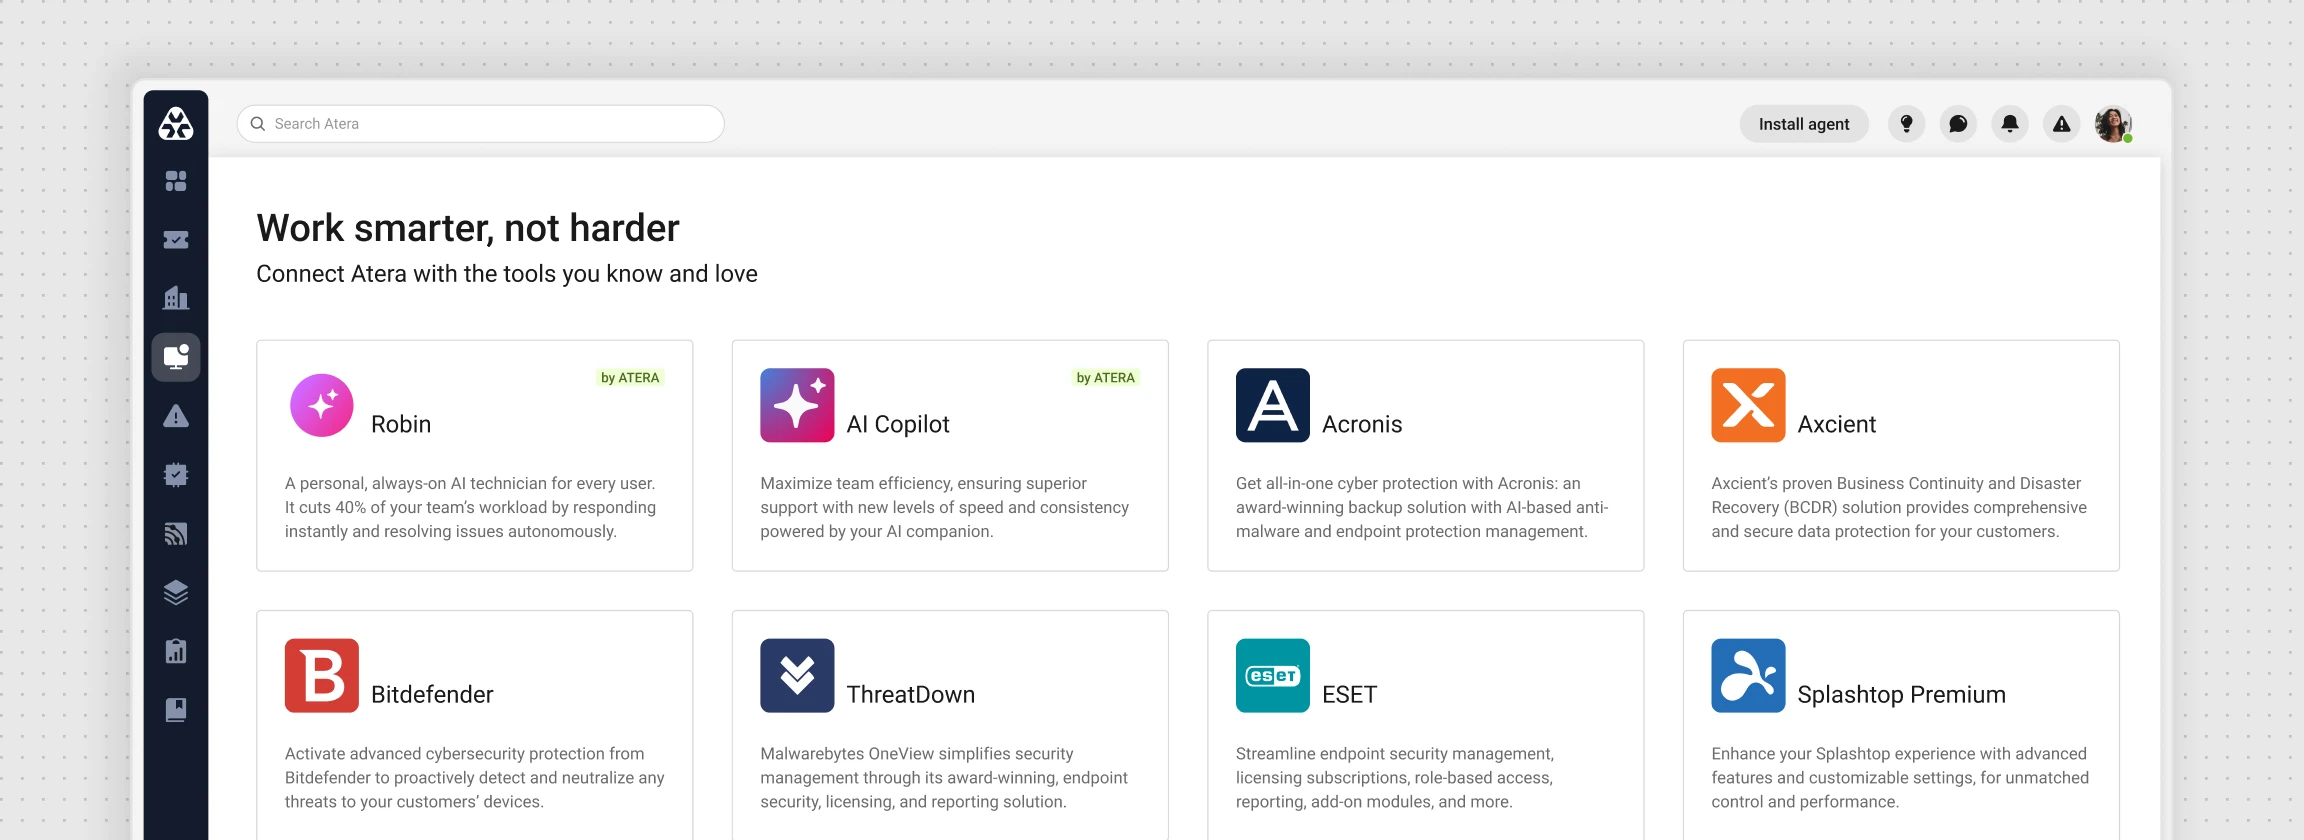The height and width of the screenshot is (840, 2304).
Task: Select the Devices monitor icon in the sidebar
Action: coord(176,357)
